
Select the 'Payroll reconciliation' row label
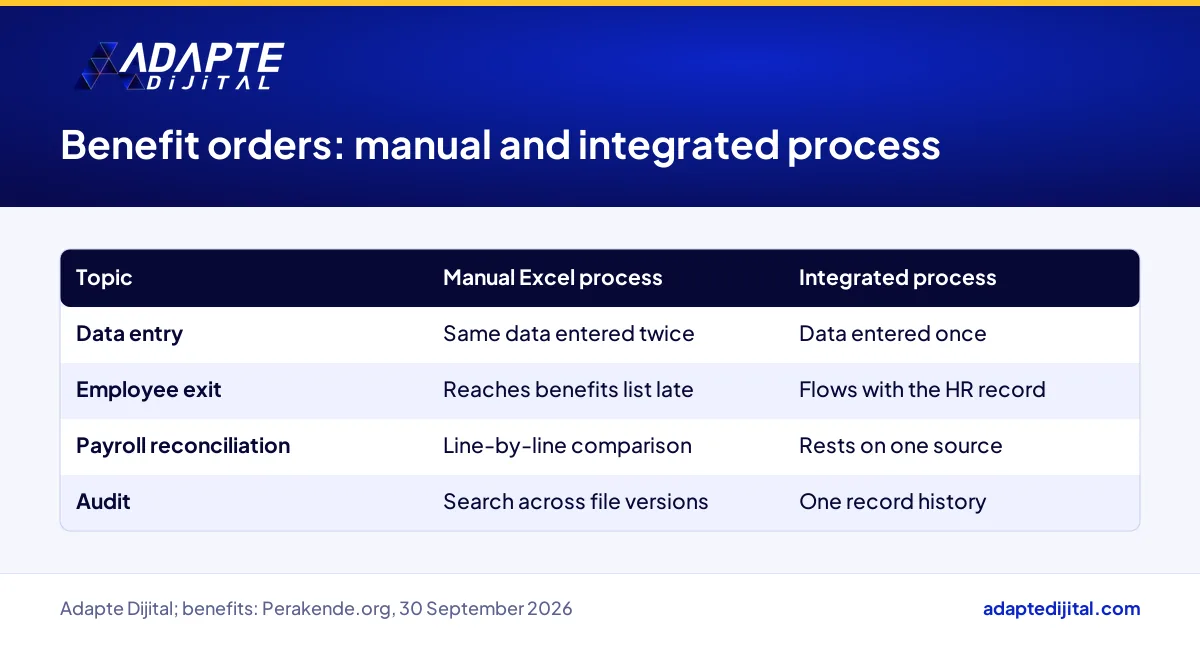pyautogui.click(x=183, y=446)
